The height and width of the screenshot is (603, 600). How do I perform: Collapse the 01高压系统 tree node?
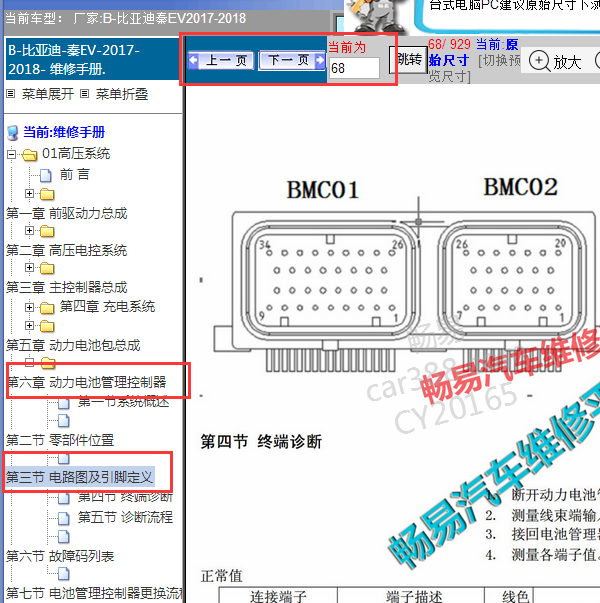coord(12,155)
